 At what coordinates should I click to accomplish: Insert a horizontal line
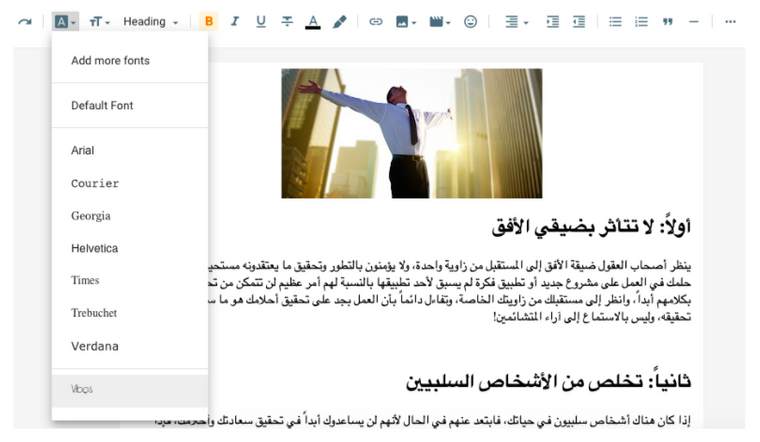click(694, 22)
